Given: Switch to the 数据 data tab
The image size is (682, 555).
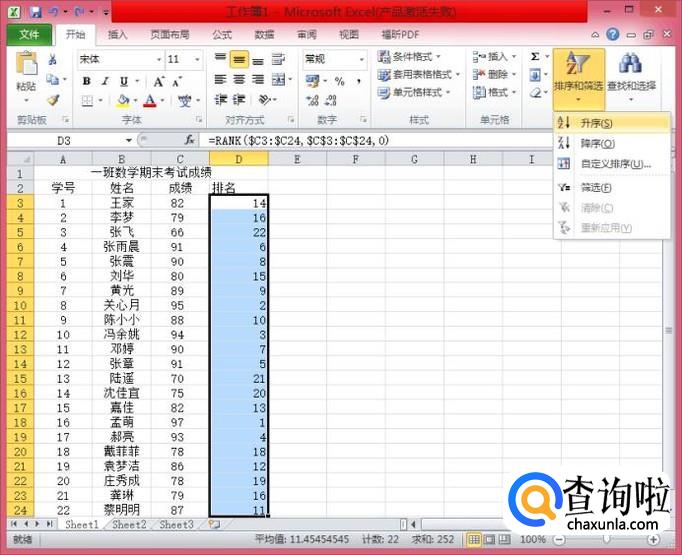Looking at the screenshot, I should [264, 35].
